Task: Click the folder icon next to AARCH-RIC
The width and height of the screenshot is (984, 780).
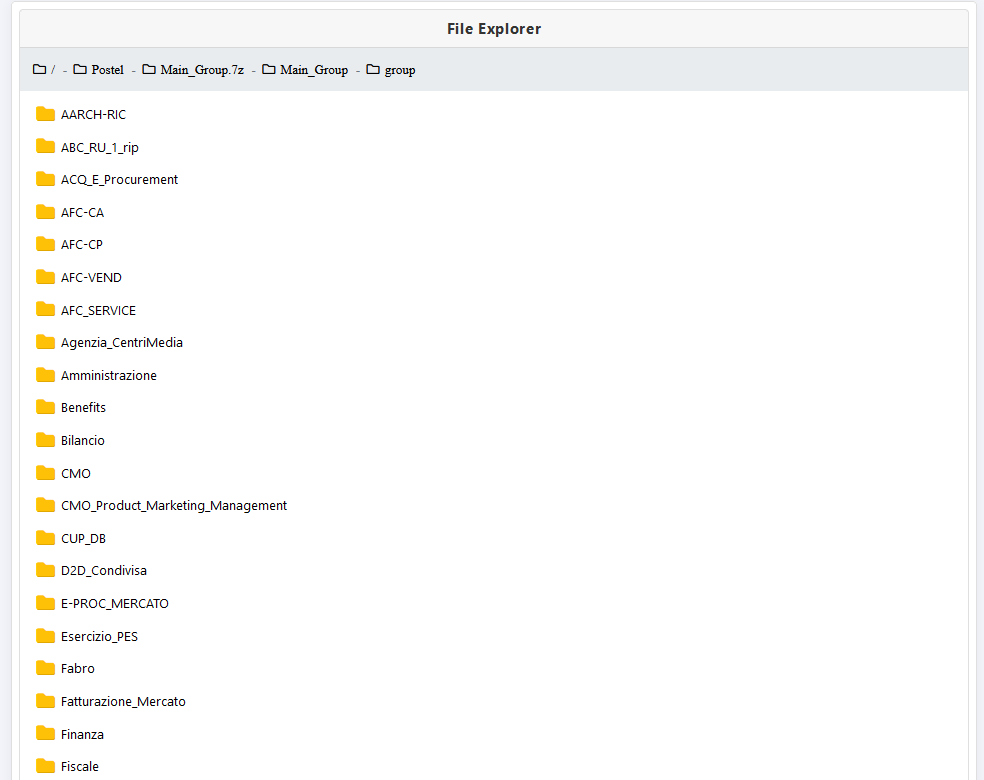Action: pos(45,114)
